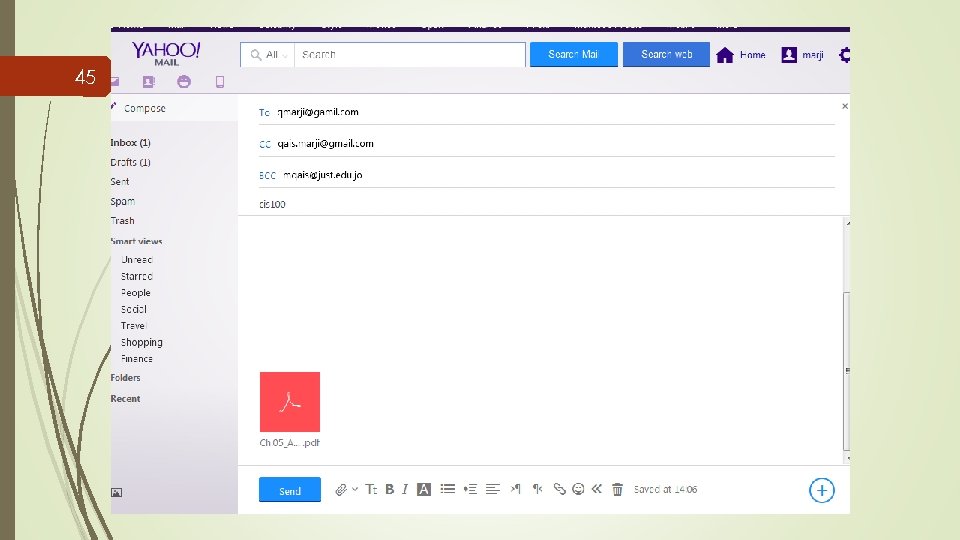Insert a bulleted list
960x540 pixels.
coord(448,489)
